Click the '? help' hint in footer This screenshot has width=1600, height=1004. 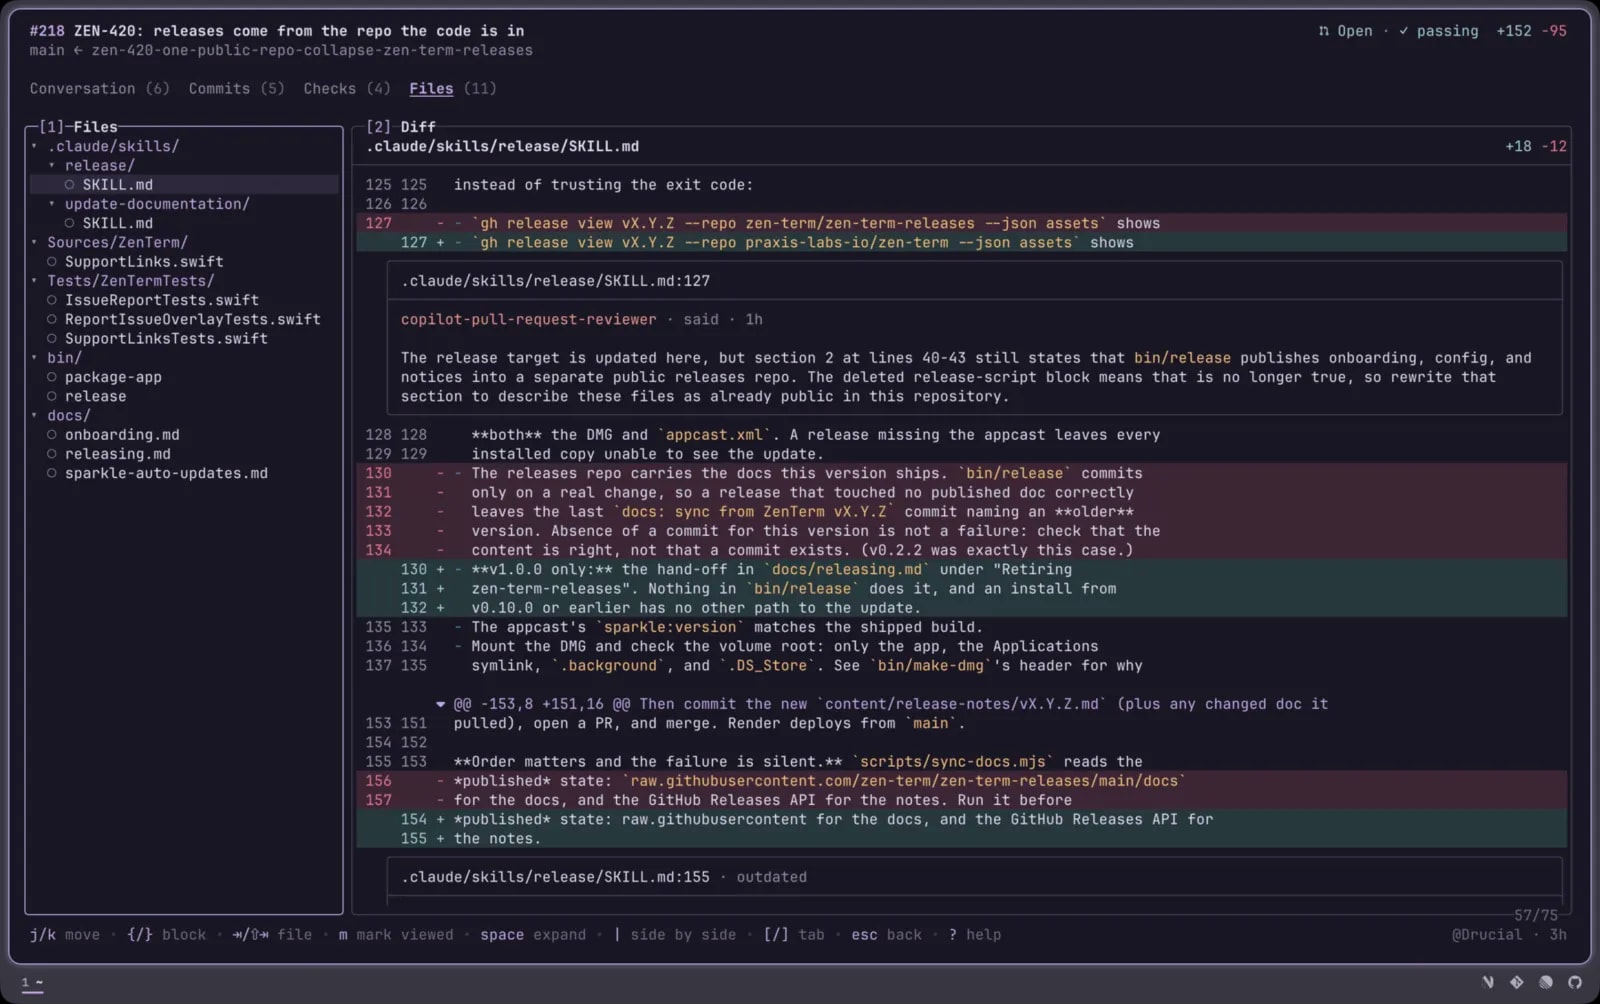pos(975,935)
